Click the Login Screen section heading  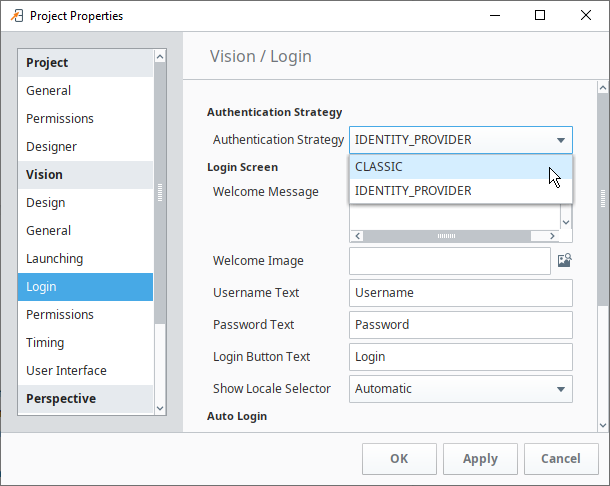point(242,167)
